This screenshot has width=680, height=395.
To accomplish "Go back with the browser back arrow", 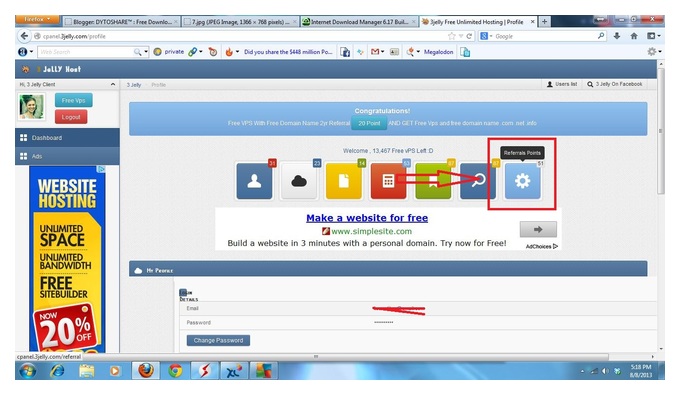I will click(24, 36).
